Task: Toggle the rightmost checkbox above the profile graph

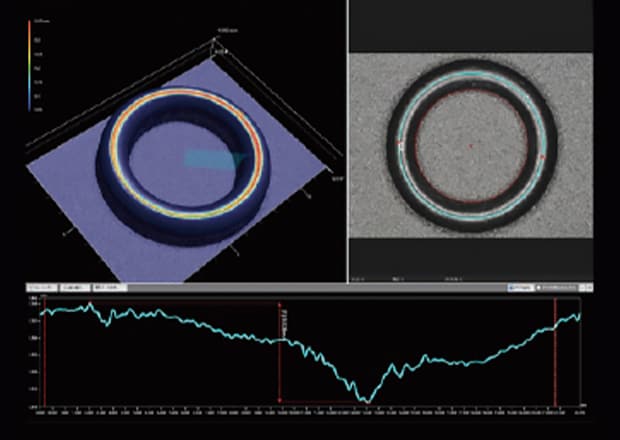Action: [541, 287]
